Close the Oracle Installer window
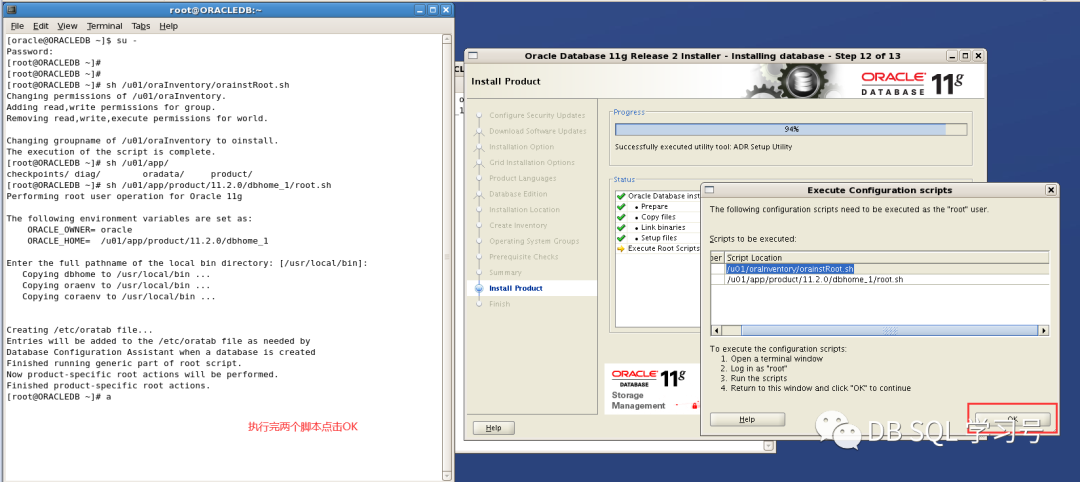This screenshot has height=482, width=1080. pyautogui.click(x=977, y=56)
